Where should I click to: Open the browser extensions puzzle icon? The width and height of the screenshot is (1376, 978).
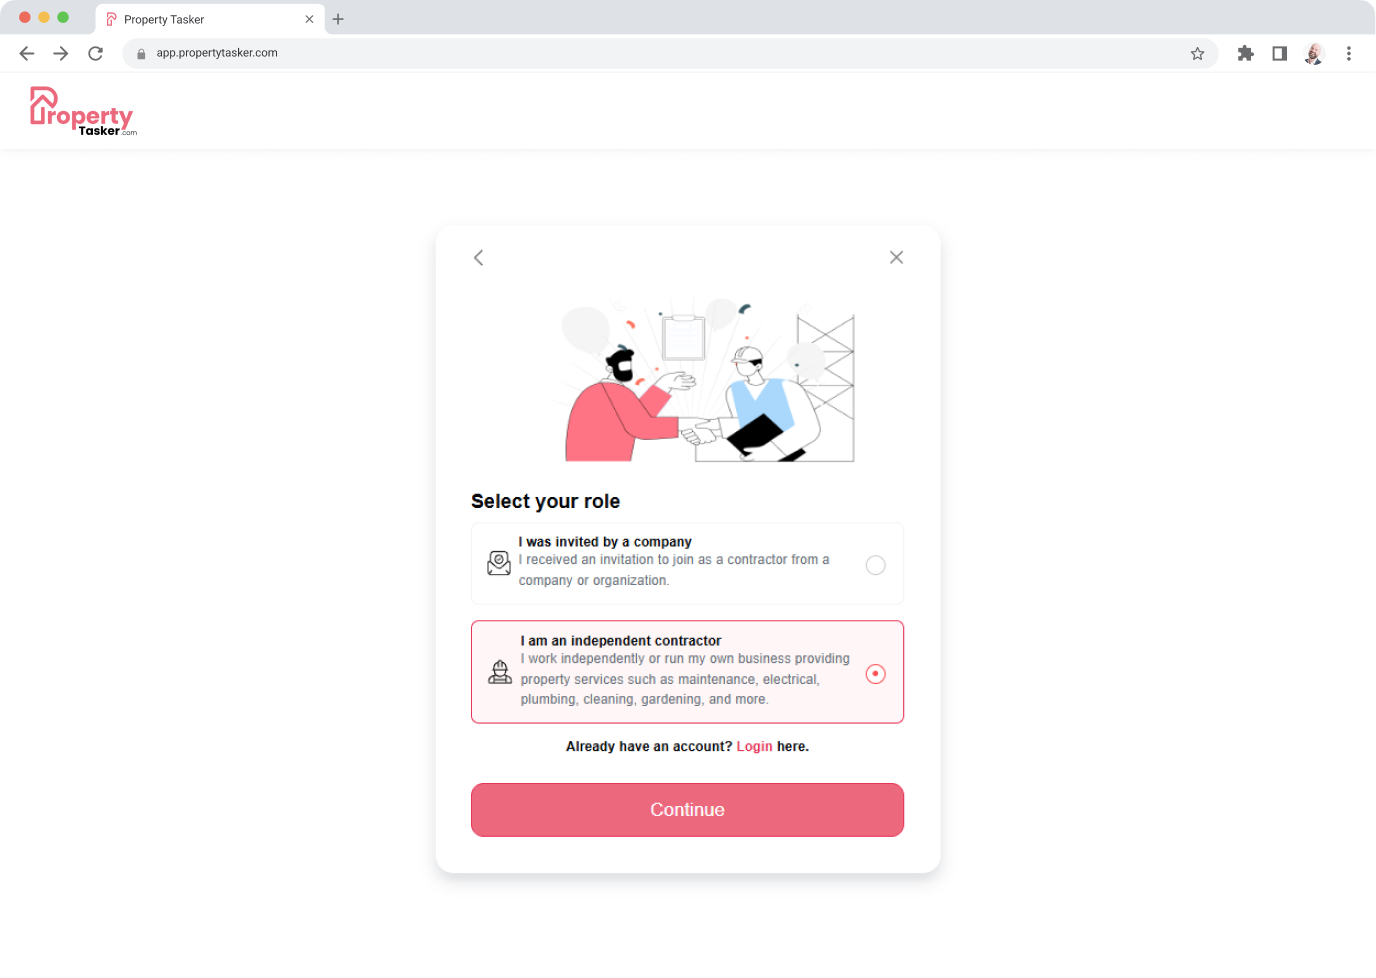[1245, 53]
